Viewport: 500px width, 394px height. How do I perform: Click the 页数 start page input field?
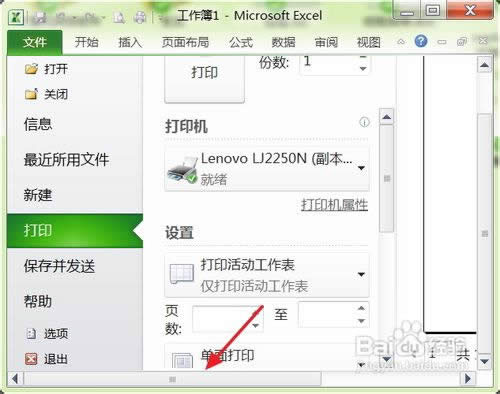[221, 318]
